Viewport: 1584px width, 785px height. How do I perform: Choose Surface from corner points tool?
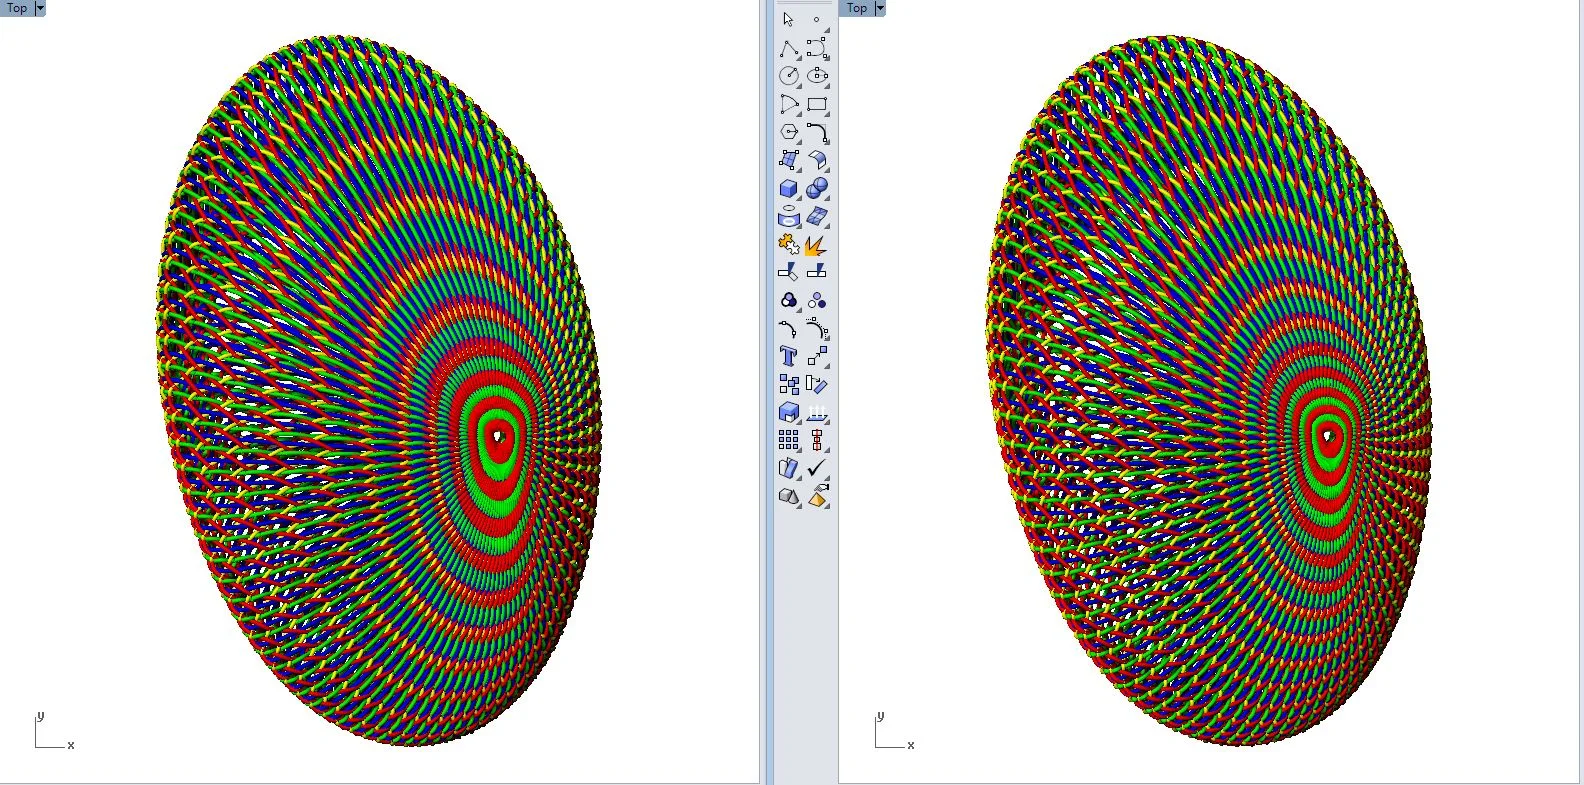click(x=789, y=160)
